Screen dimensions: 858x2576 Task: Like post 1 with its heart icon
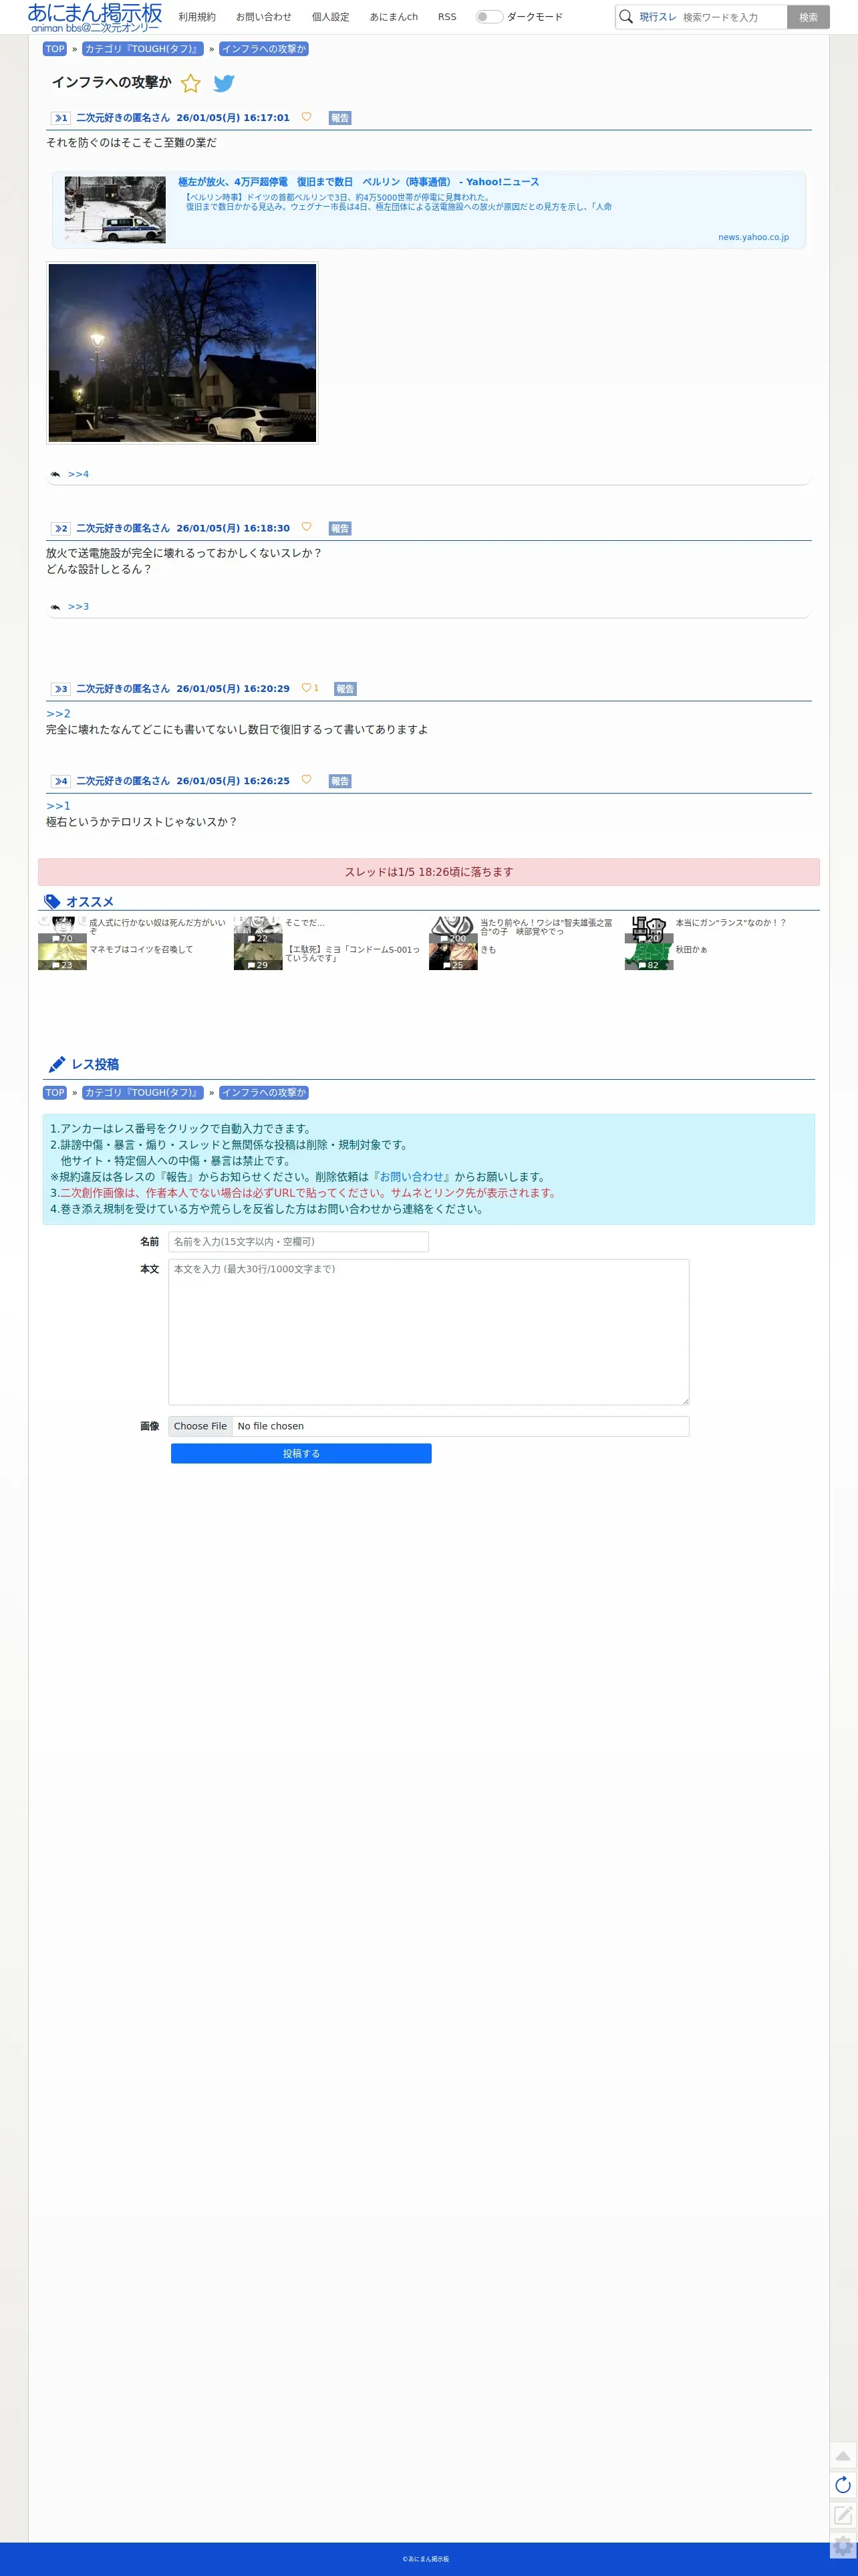pos(306,117)
